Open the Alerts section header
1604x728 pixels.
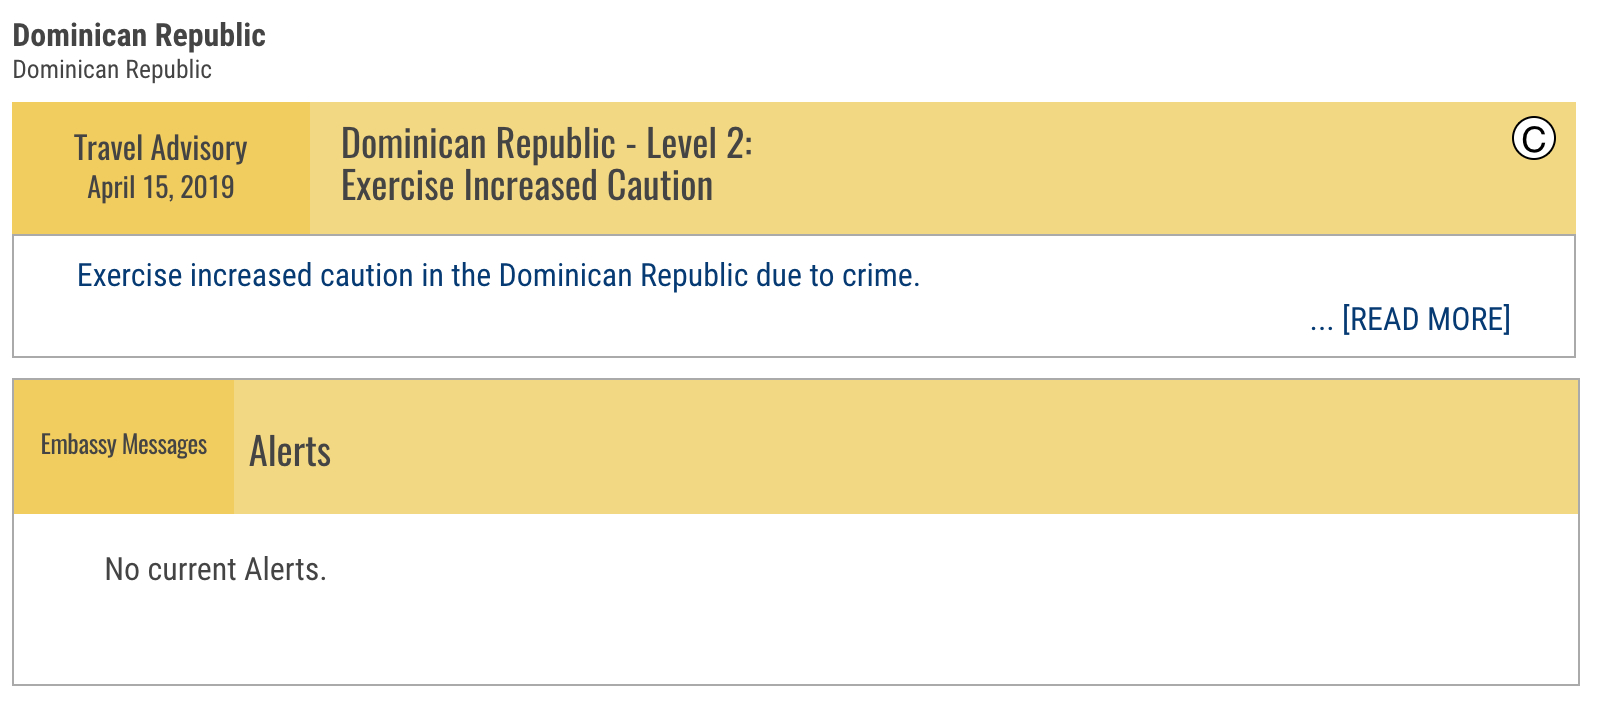[x=290, y=451]
